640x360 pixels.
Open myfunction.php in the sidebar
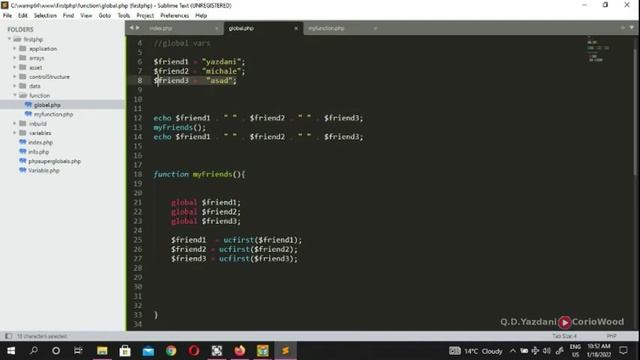coord(53,114)
